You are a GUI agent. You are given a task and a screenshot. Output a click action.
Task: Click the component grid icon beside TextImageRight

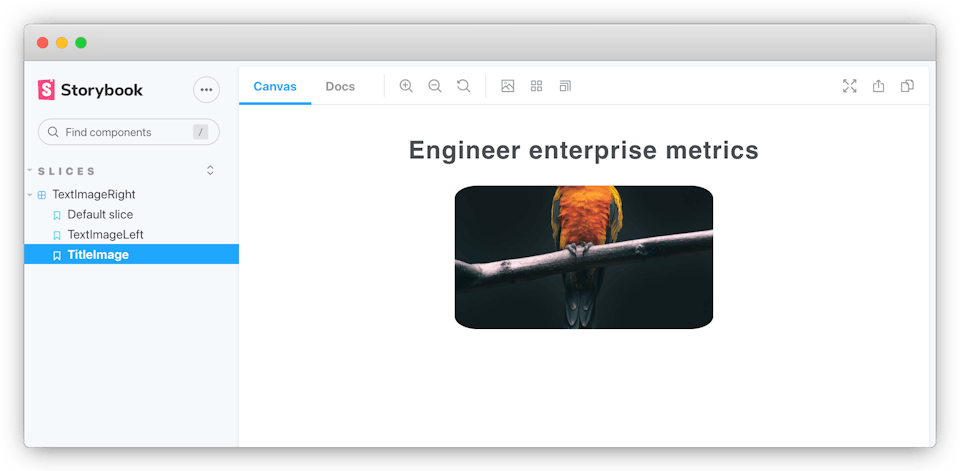click(42, 195)
